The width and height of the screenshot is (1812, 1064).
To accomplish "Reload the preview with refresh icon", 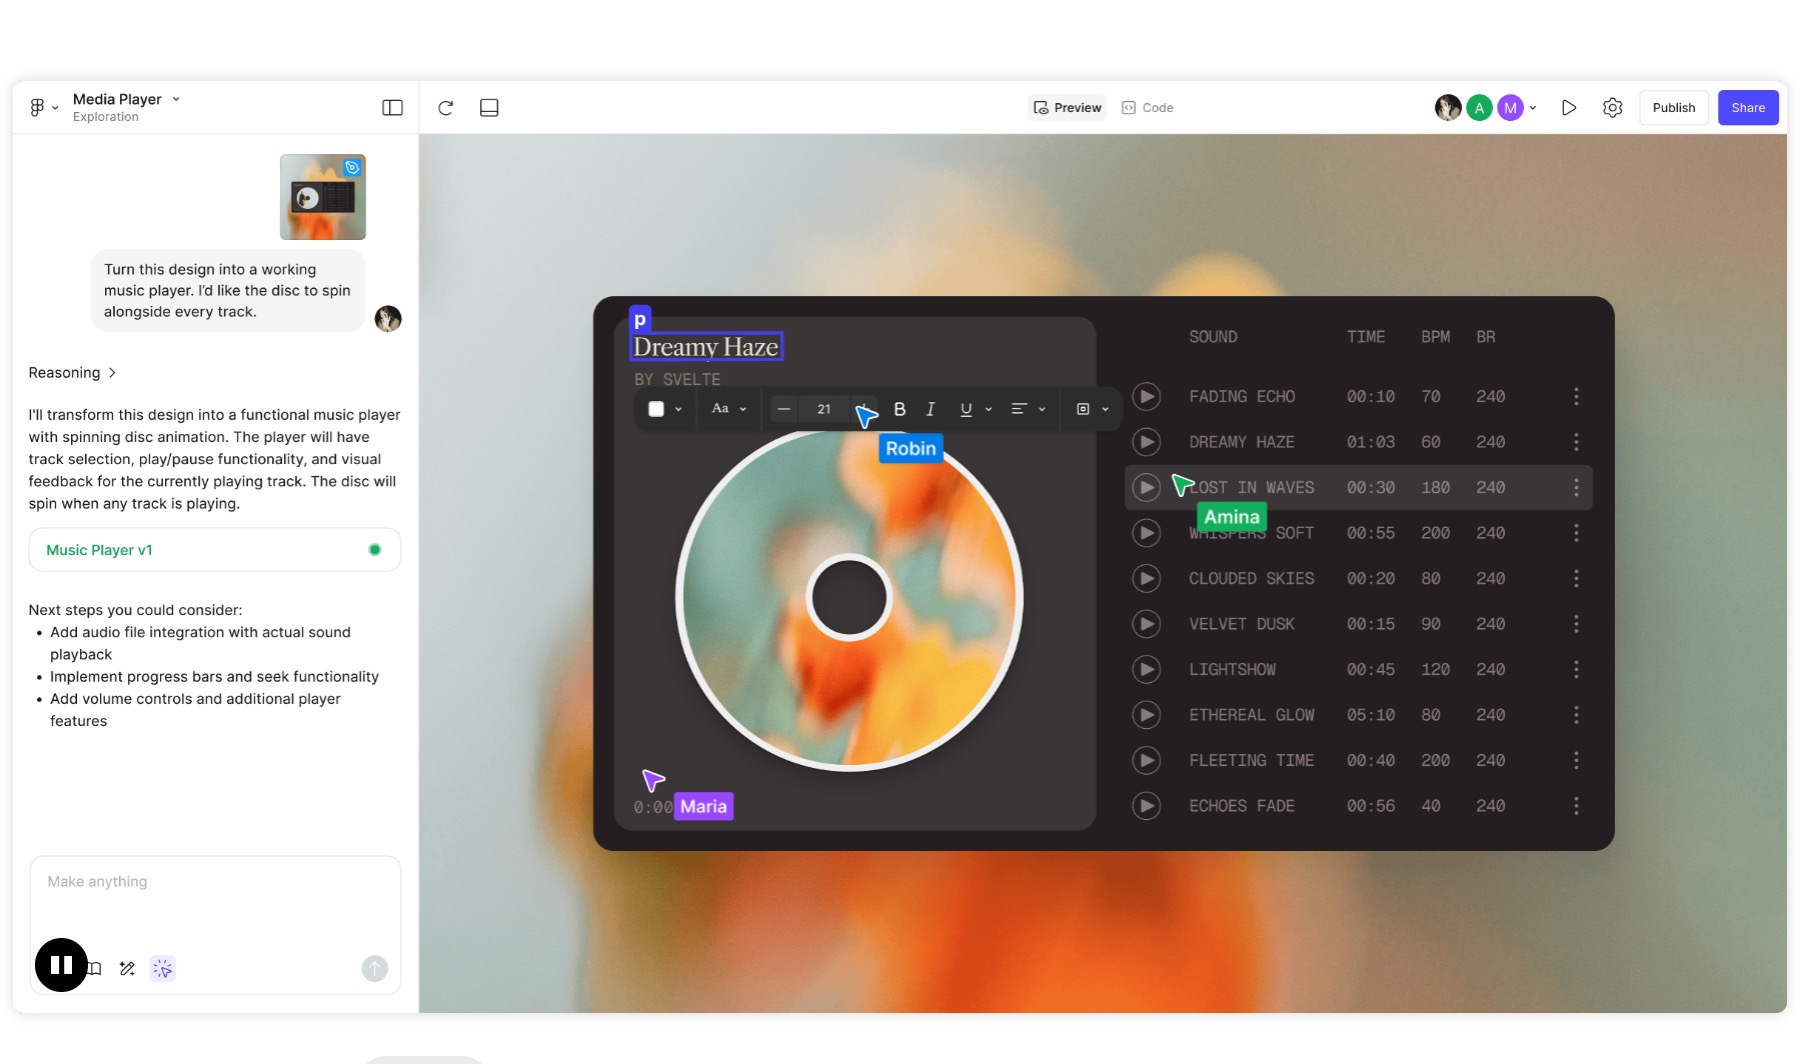I will click(446, 107).
